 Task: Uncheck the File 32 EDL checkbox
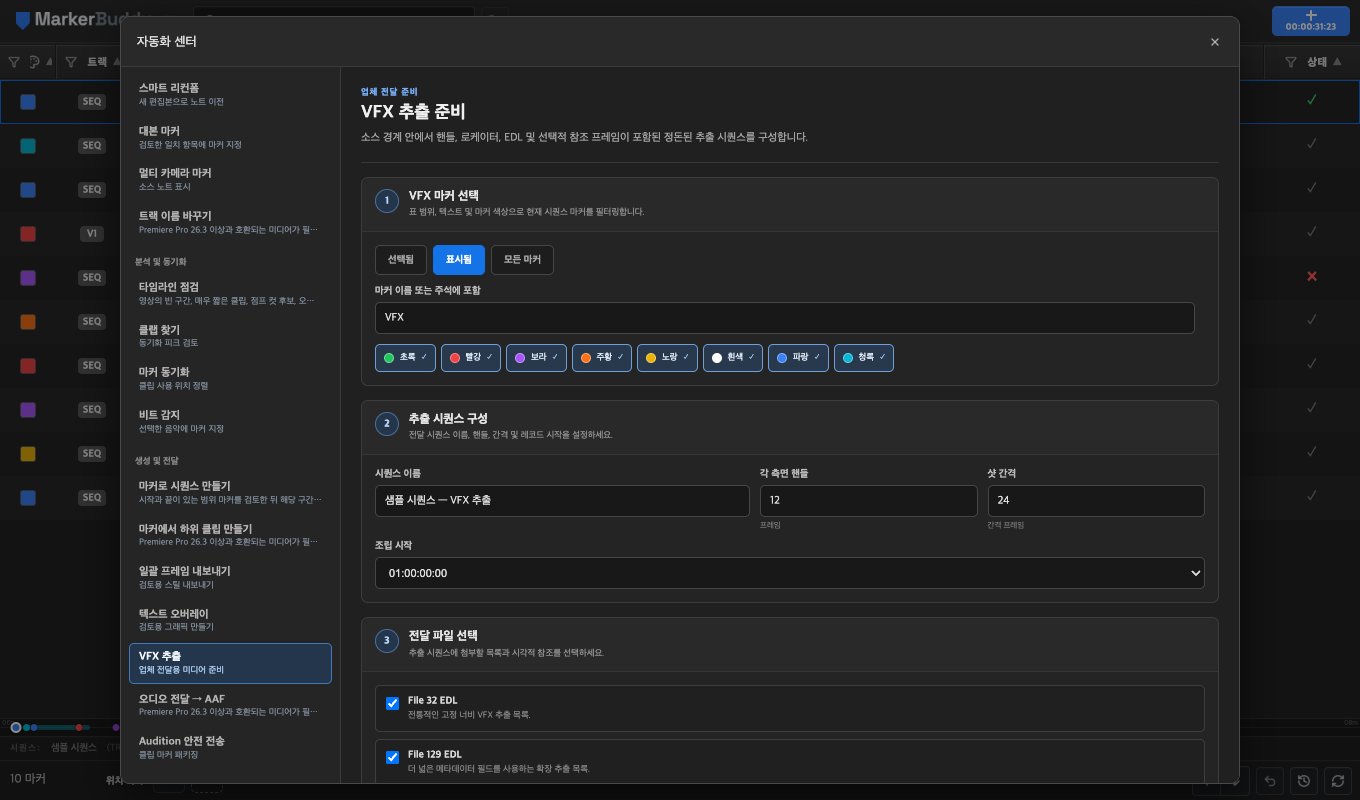tap(393, 703)
